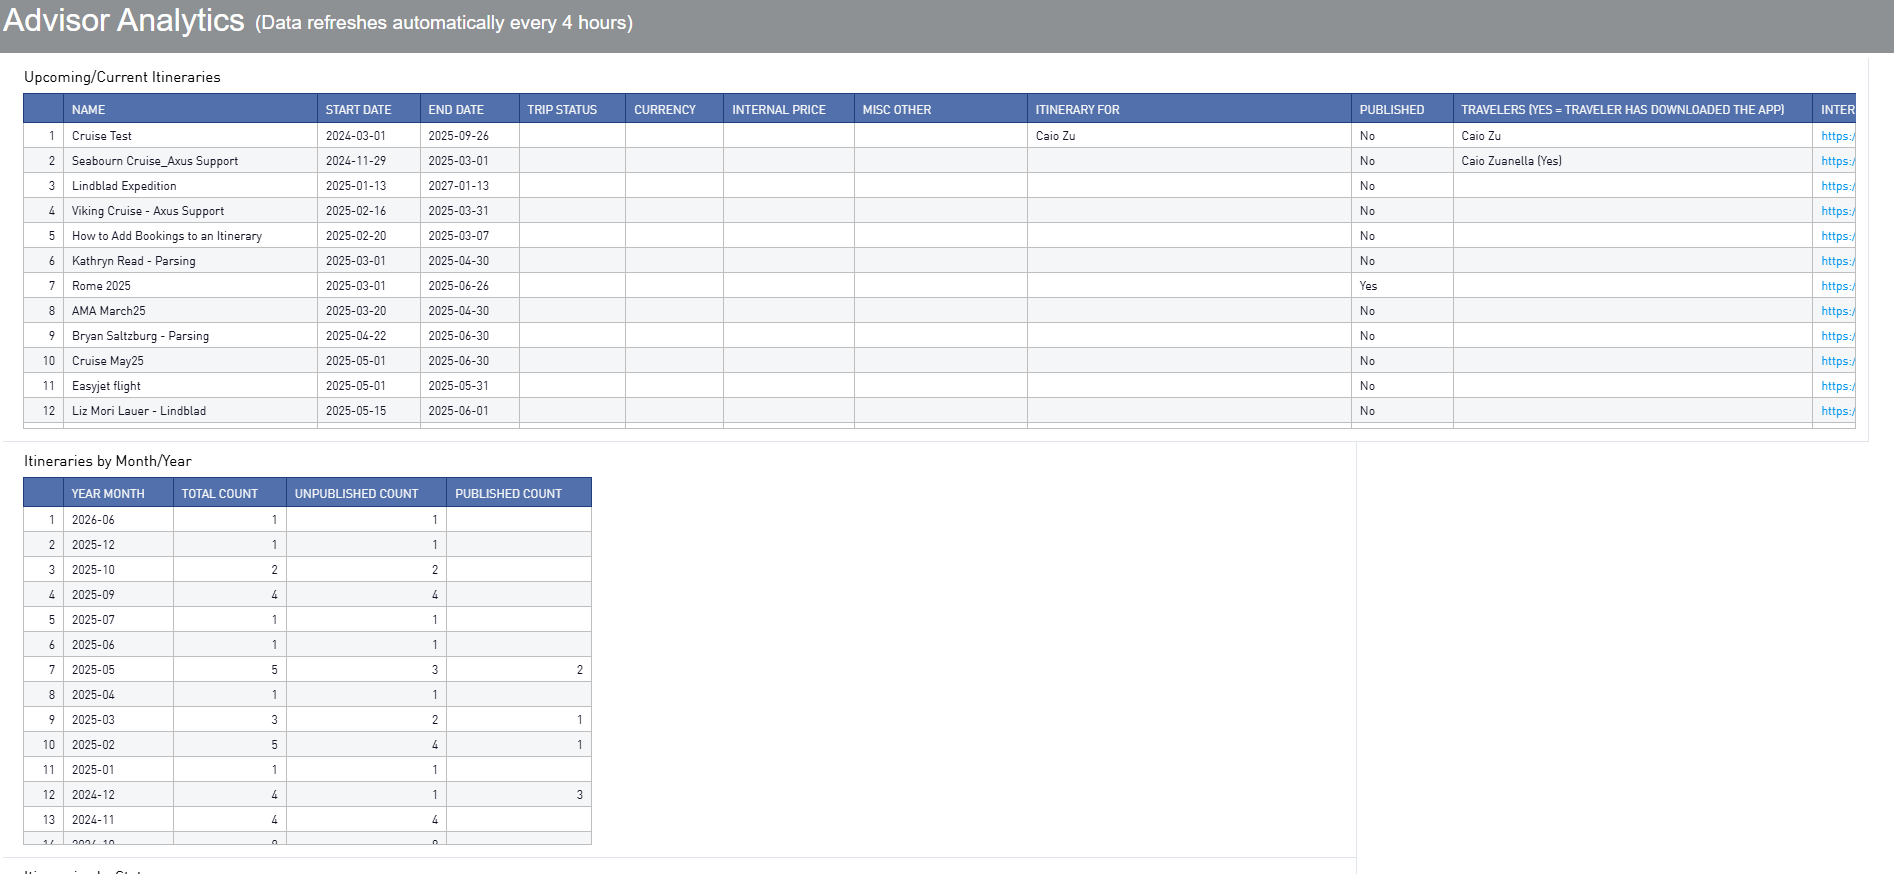Follow the Easyjet flight row link
The height and width of the screenshot is (874, 1894).
coord(1837,386)
